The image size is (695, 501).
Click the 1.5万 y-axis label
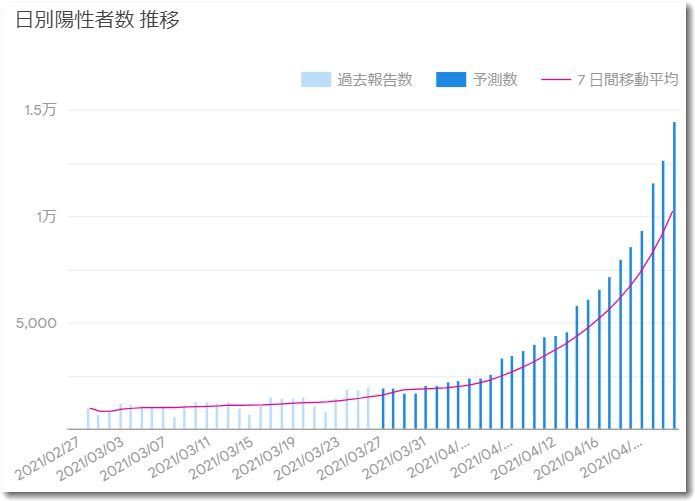[41, 109]
